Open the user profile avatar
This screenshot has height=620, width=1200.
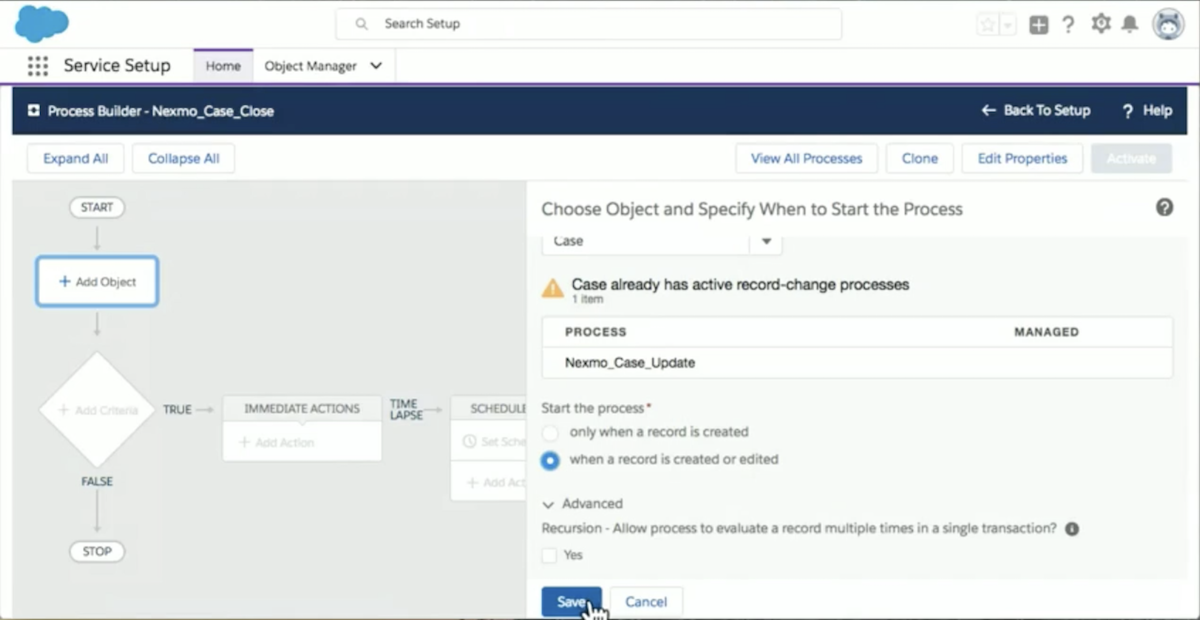point(1168,24)
